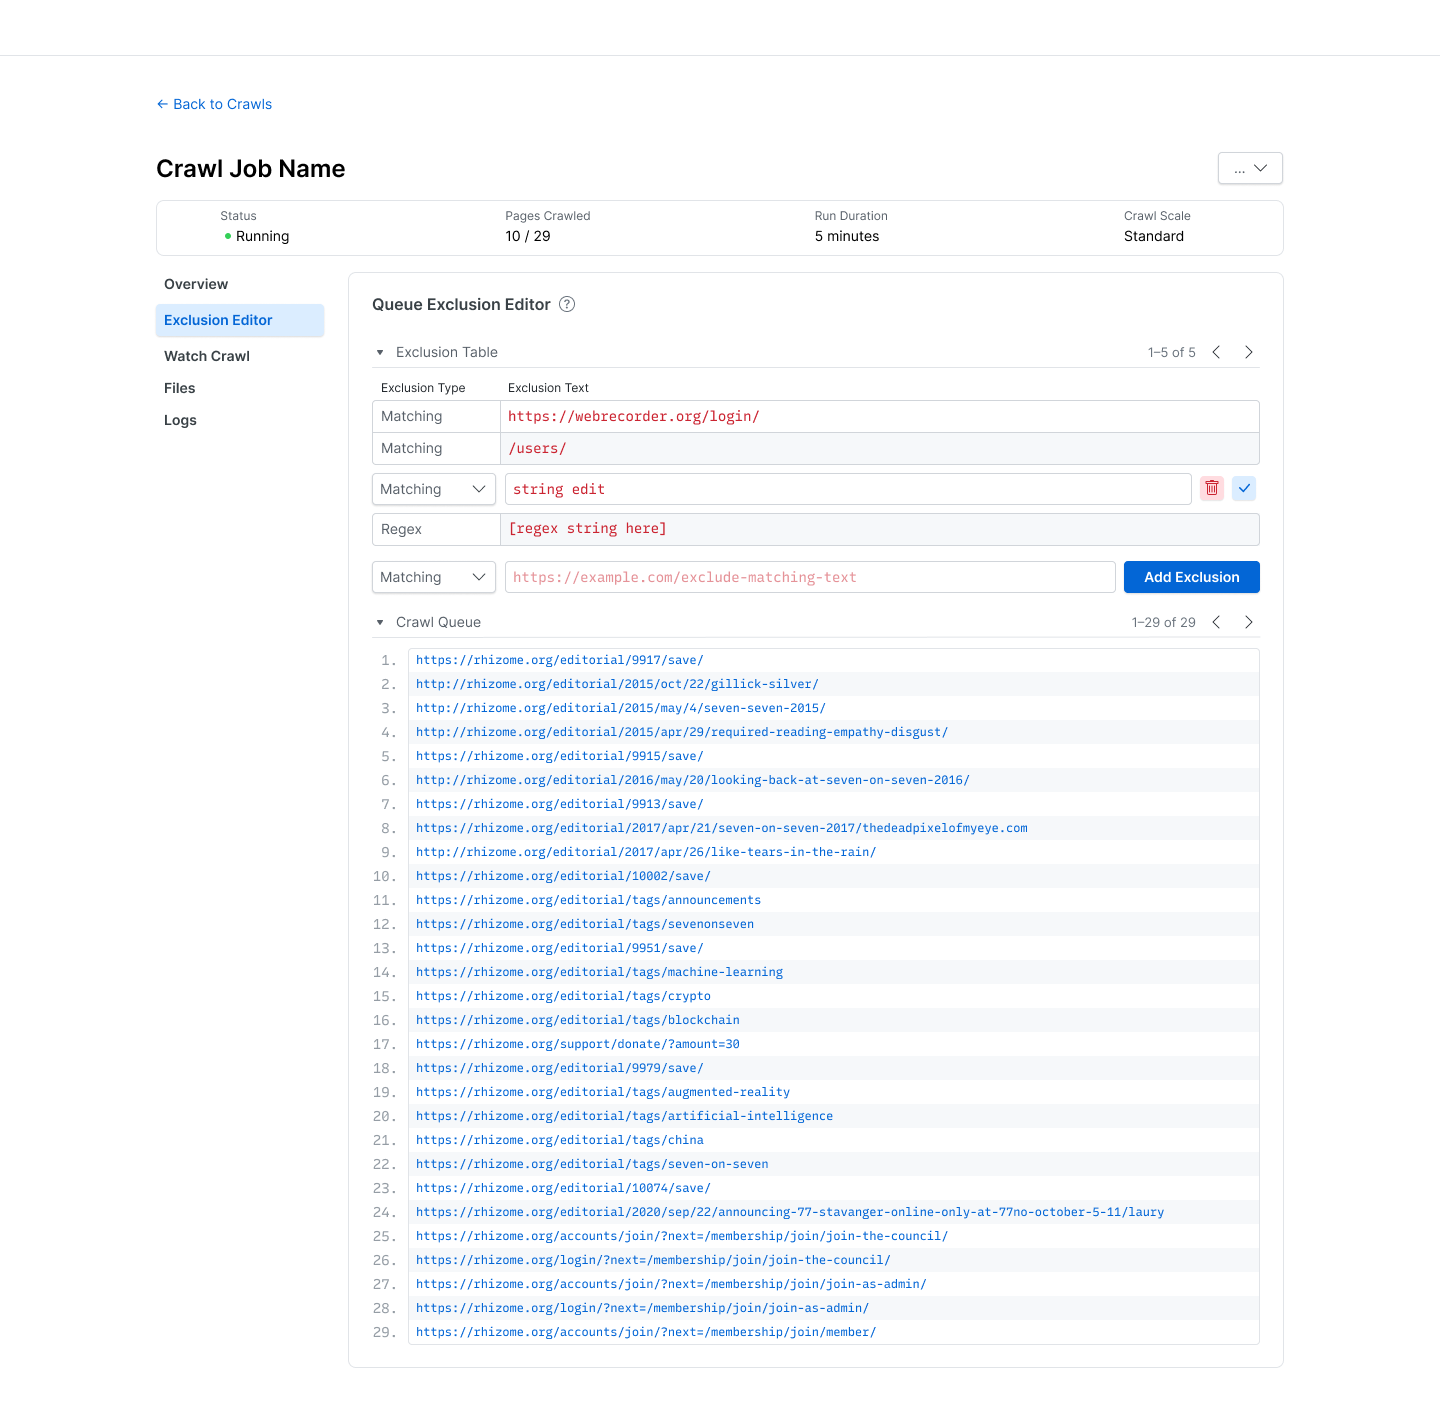Viewport: 1440px width, 1408px height.
Task: Delete the "string edit" exclusion row
Action: (x=1211, y=488)
